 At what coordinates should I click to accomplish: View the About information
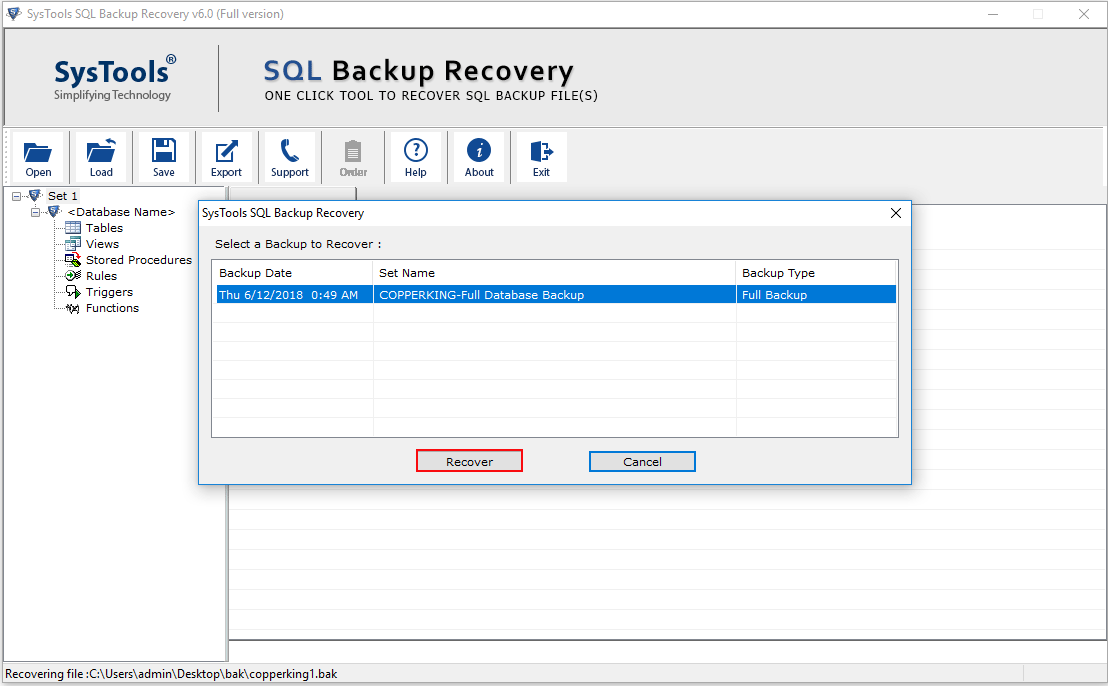(x=479, y=156)
